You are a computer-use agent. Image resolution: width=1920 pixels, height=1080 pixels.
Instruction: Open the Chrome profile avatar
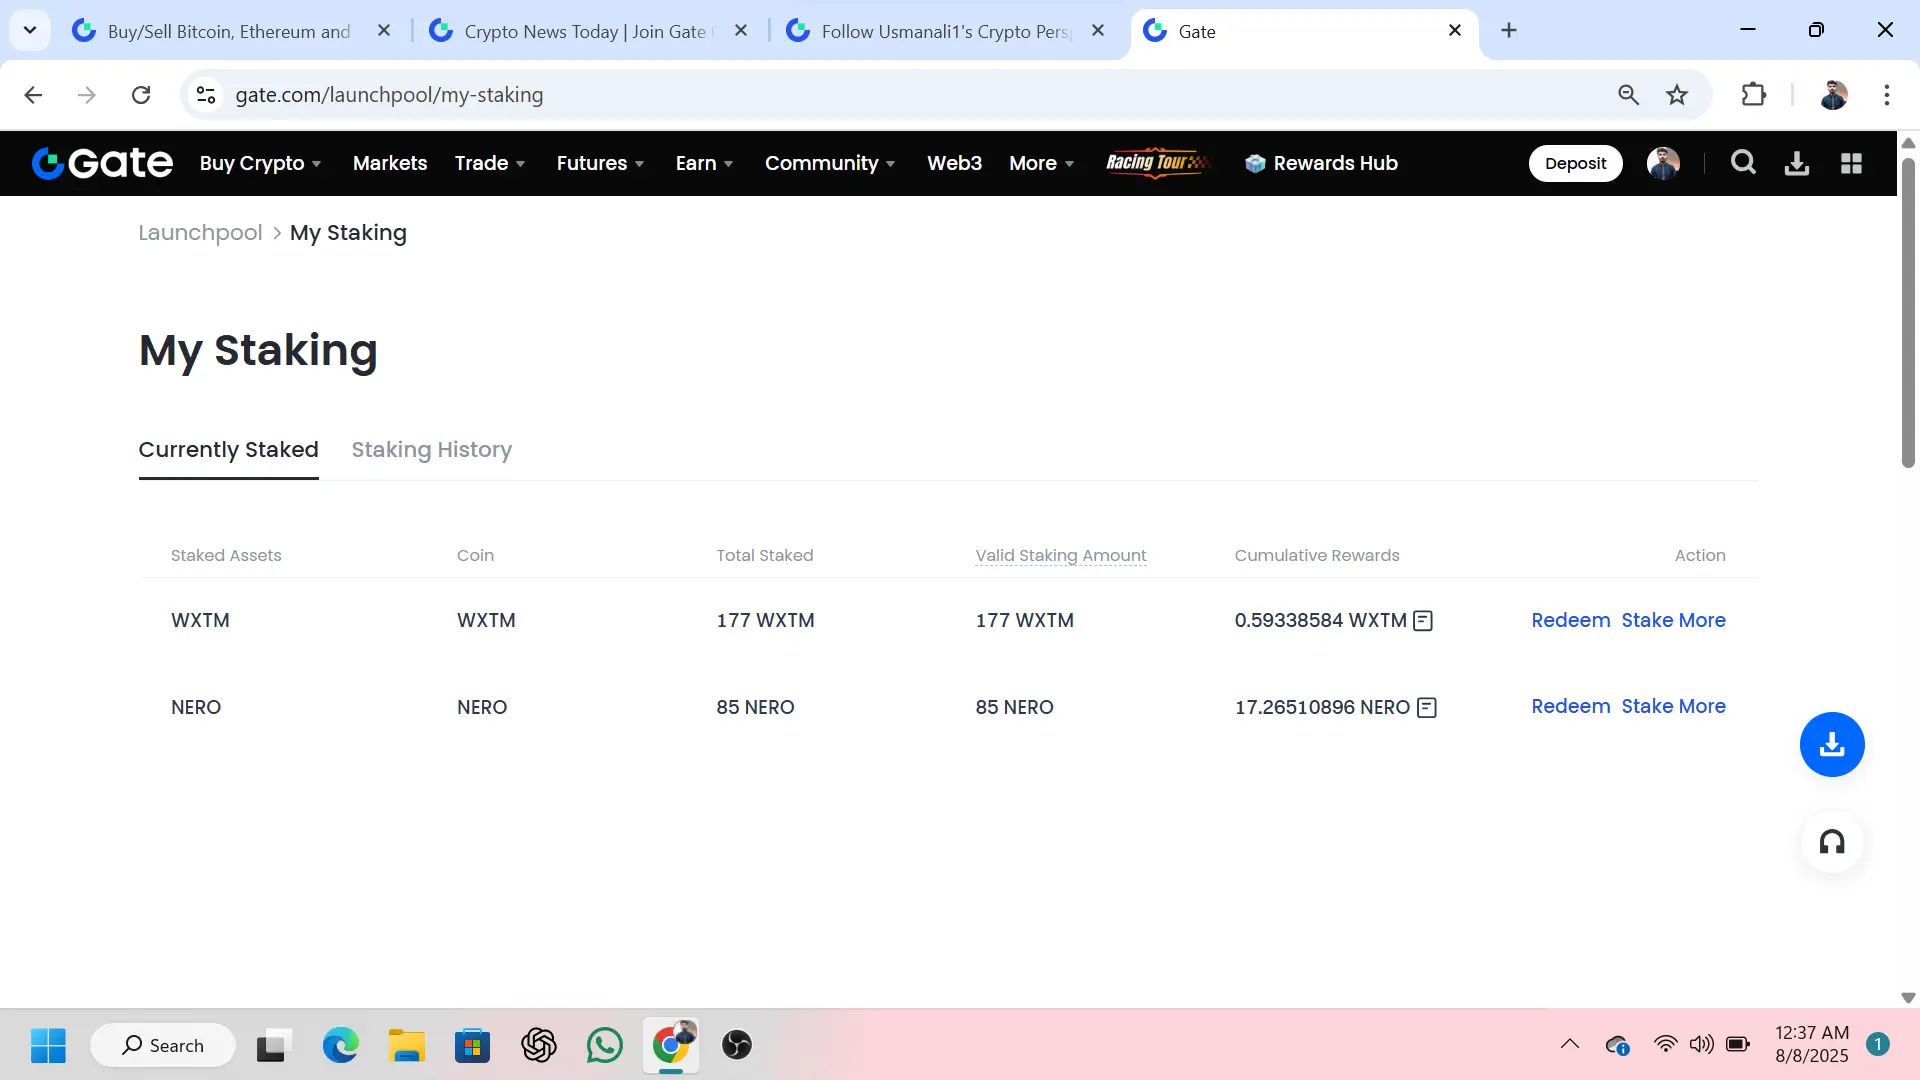[x=1834, y=95]
